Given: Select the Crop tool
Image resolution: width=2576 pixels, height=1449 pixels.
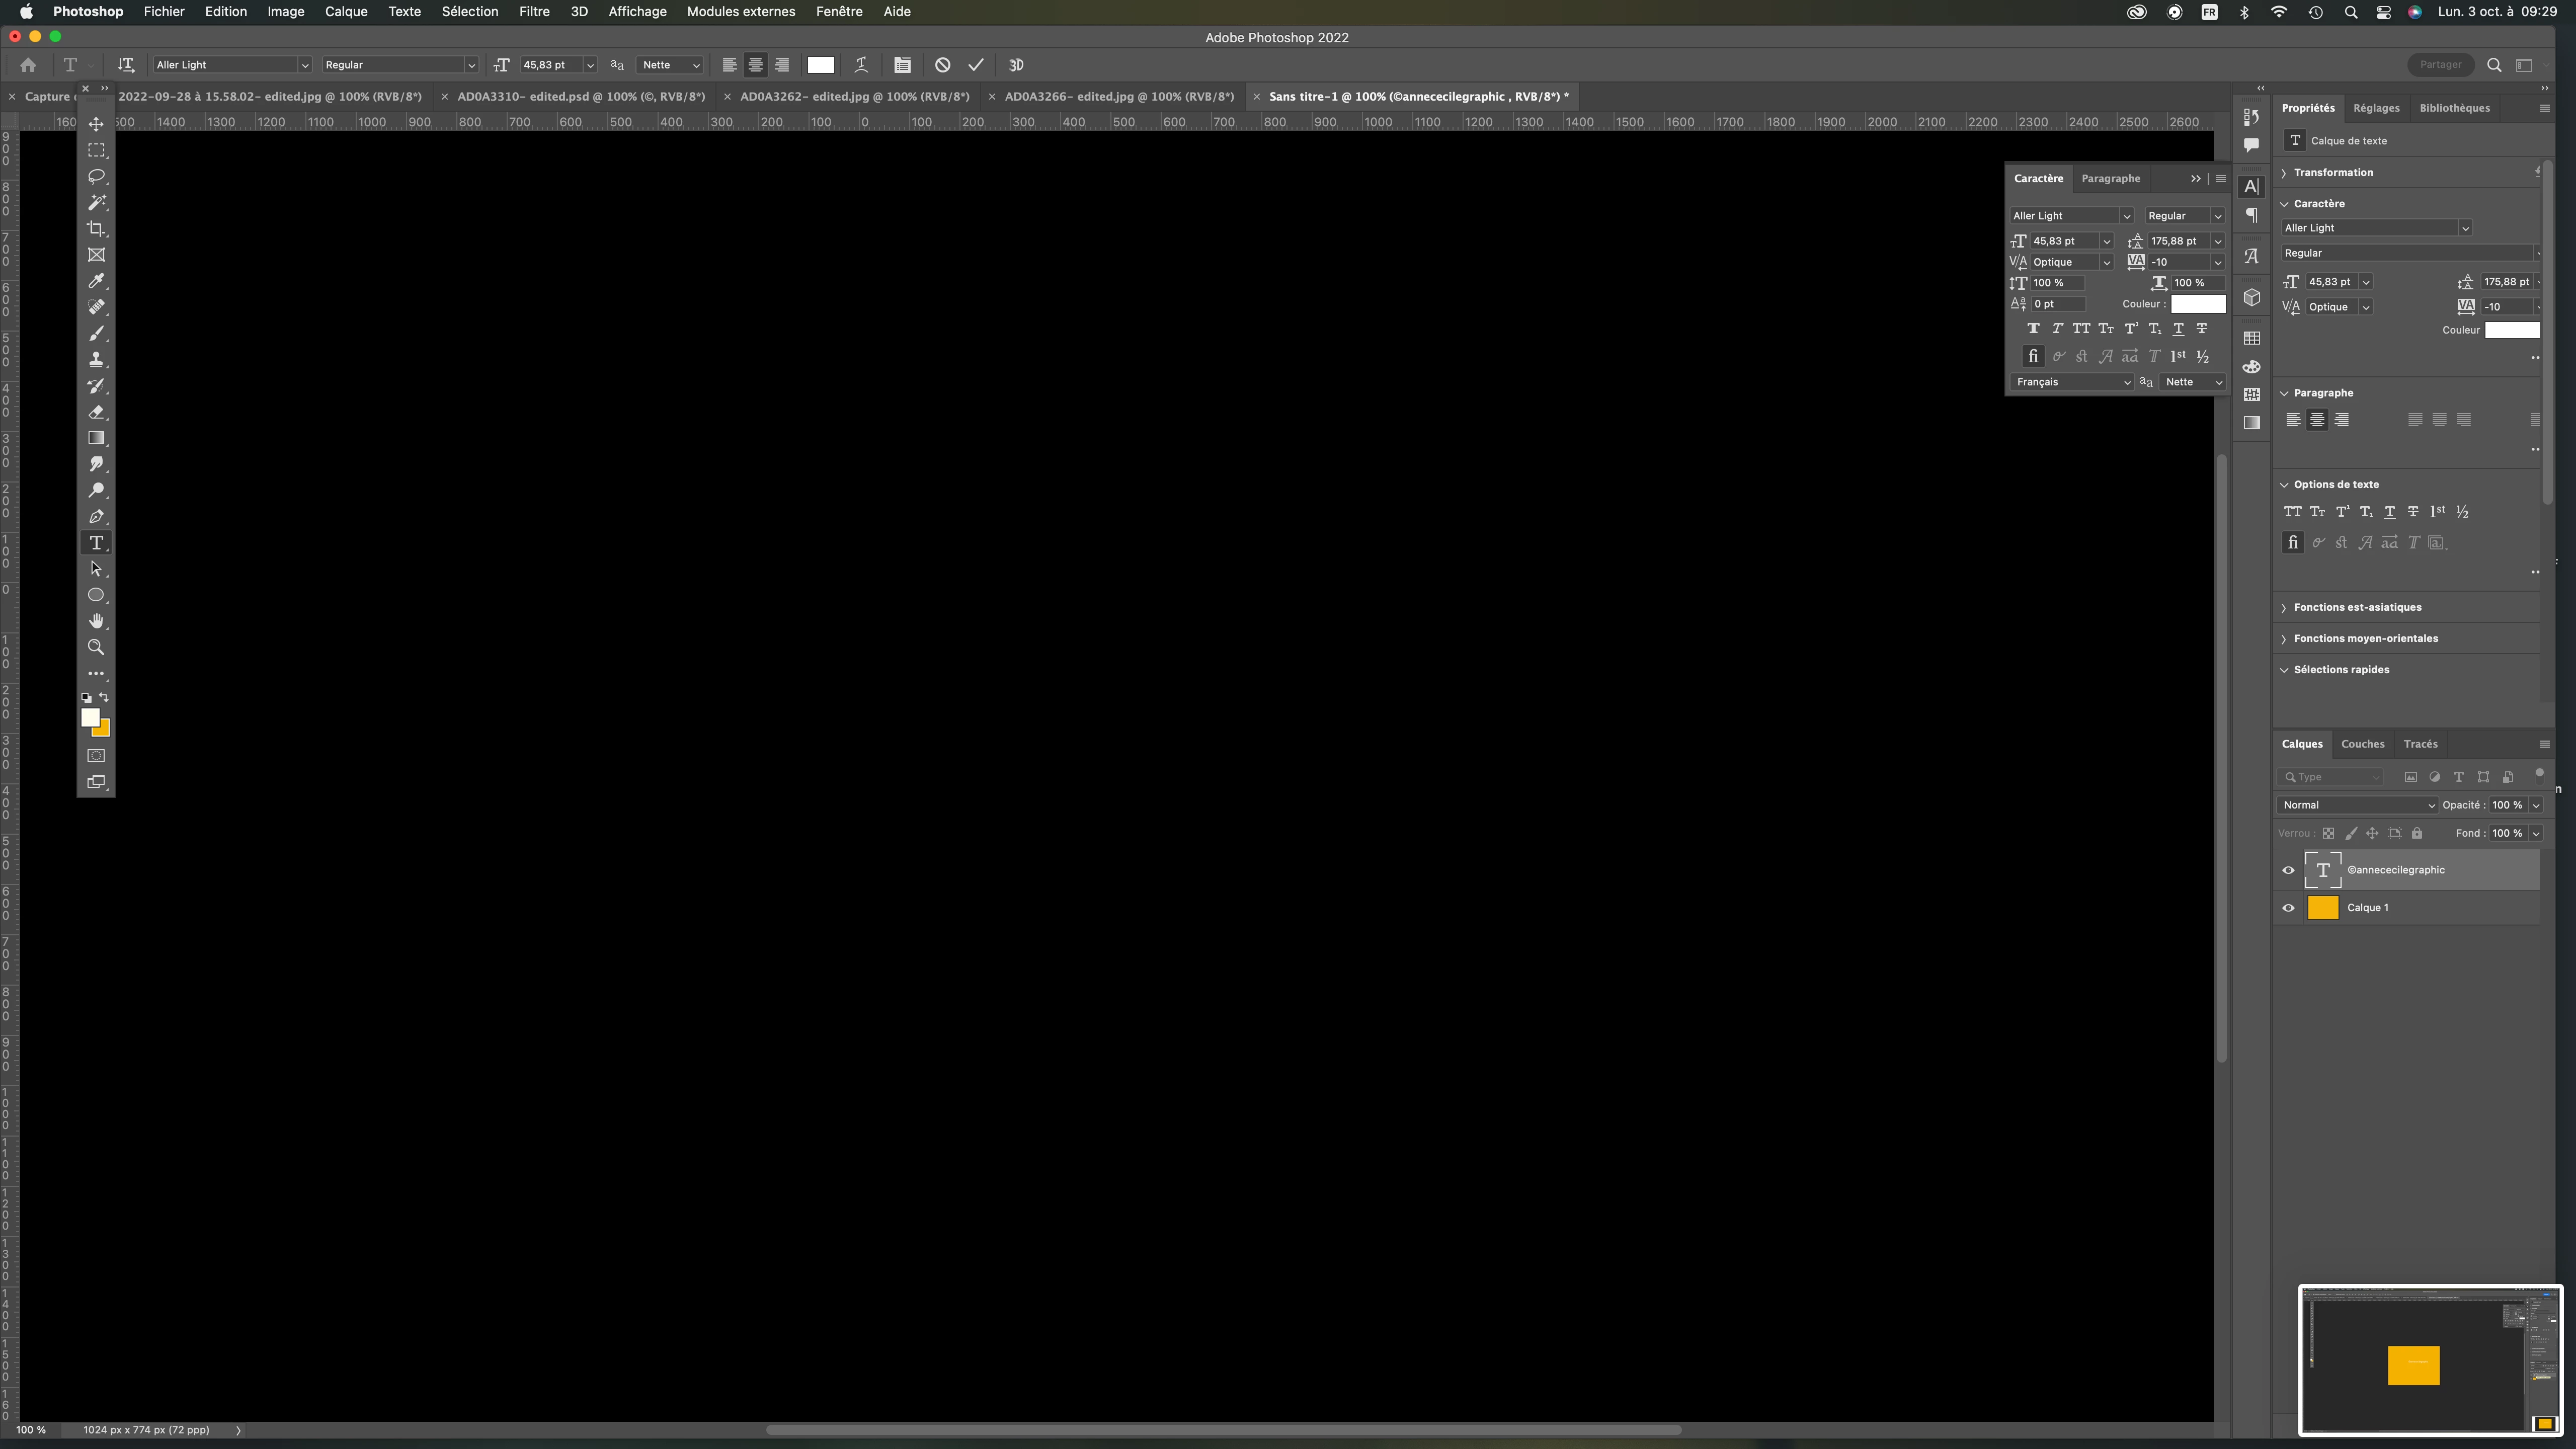Looking at the screenshot, I should coord(96,229).
